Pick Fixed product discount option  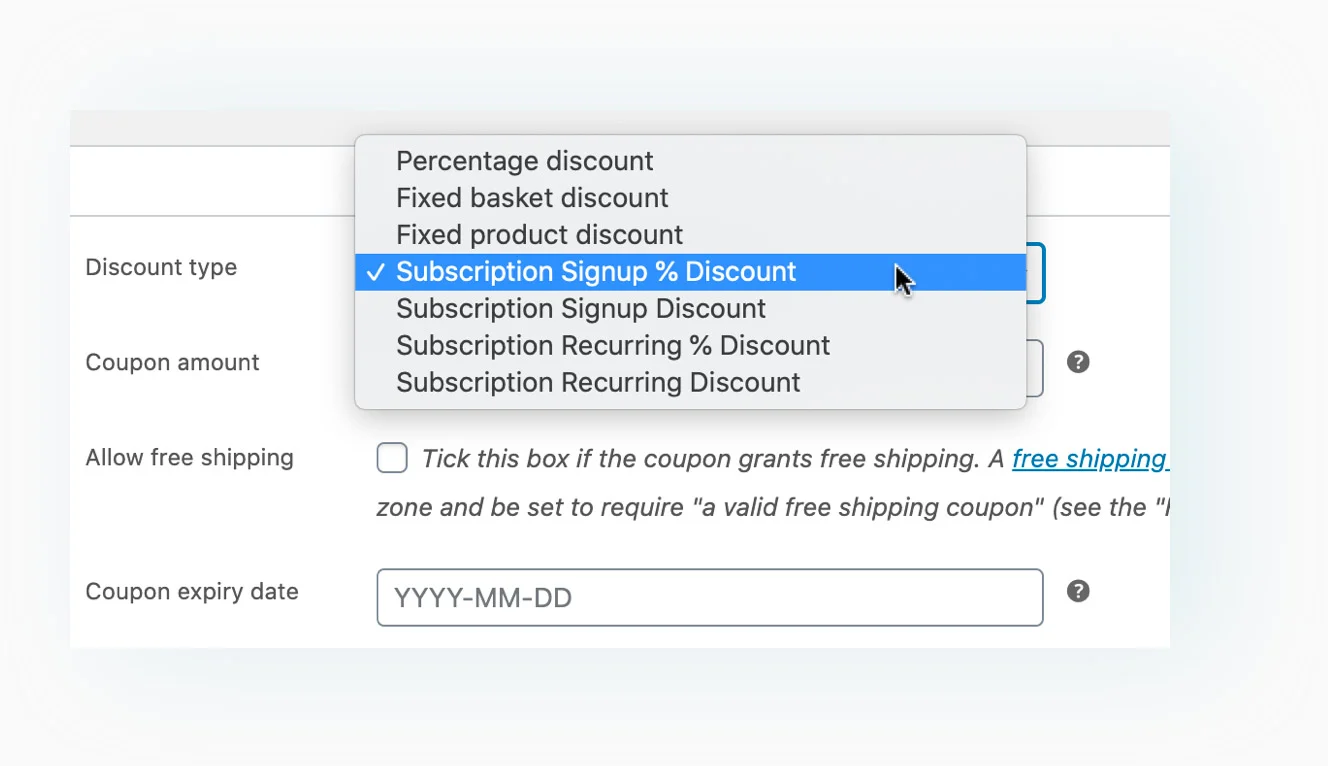(690, 235)
